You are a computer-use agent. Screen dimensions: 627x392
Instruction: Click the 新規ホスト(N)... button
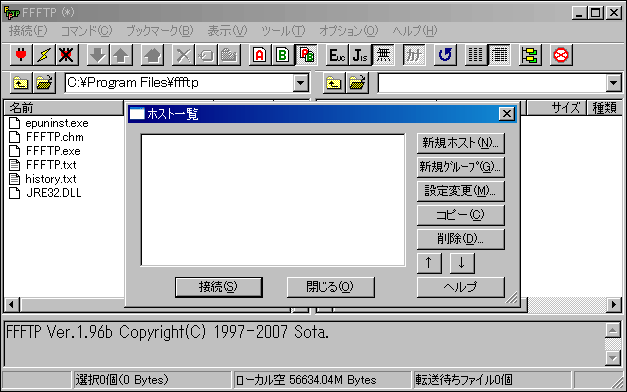(461, 143)
